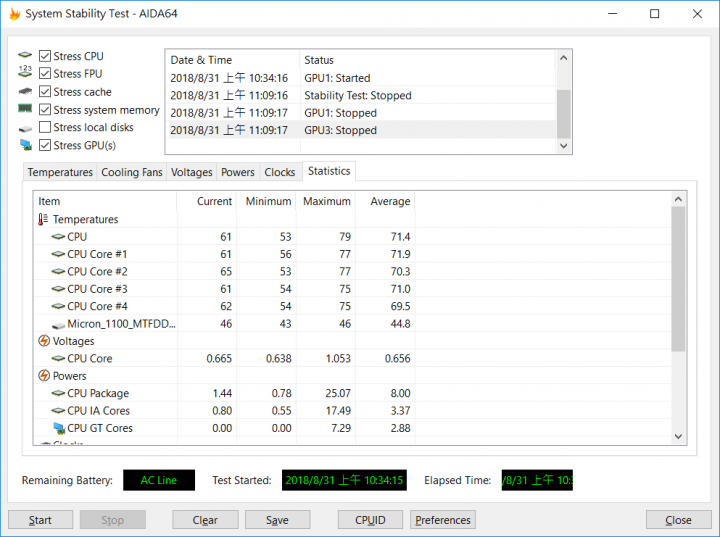Screen dimensions: 720x537
Task: Select the Voltages tab
Action: [191, 172]
